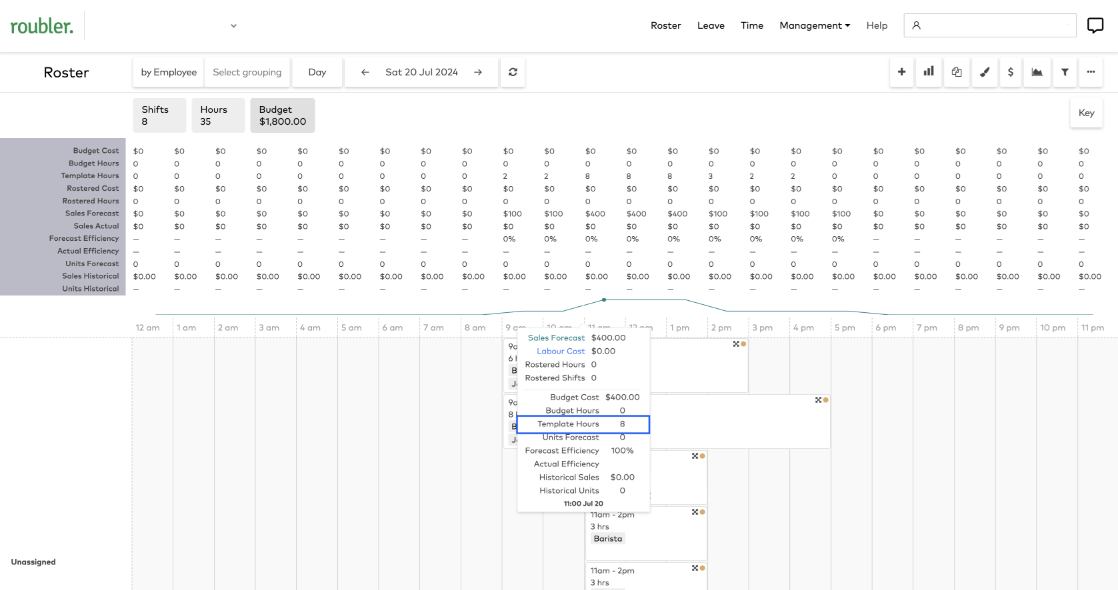Screen dimensions: 1118x590
Task: Add a new shift with the plus icon
Action: click(901, 72)
